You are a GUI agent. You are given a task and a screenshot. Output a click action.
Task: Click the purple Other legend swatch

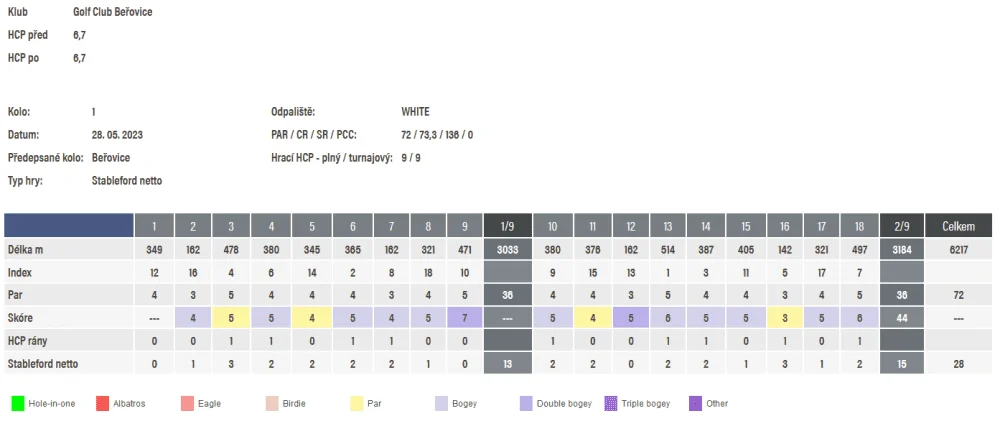696,404
